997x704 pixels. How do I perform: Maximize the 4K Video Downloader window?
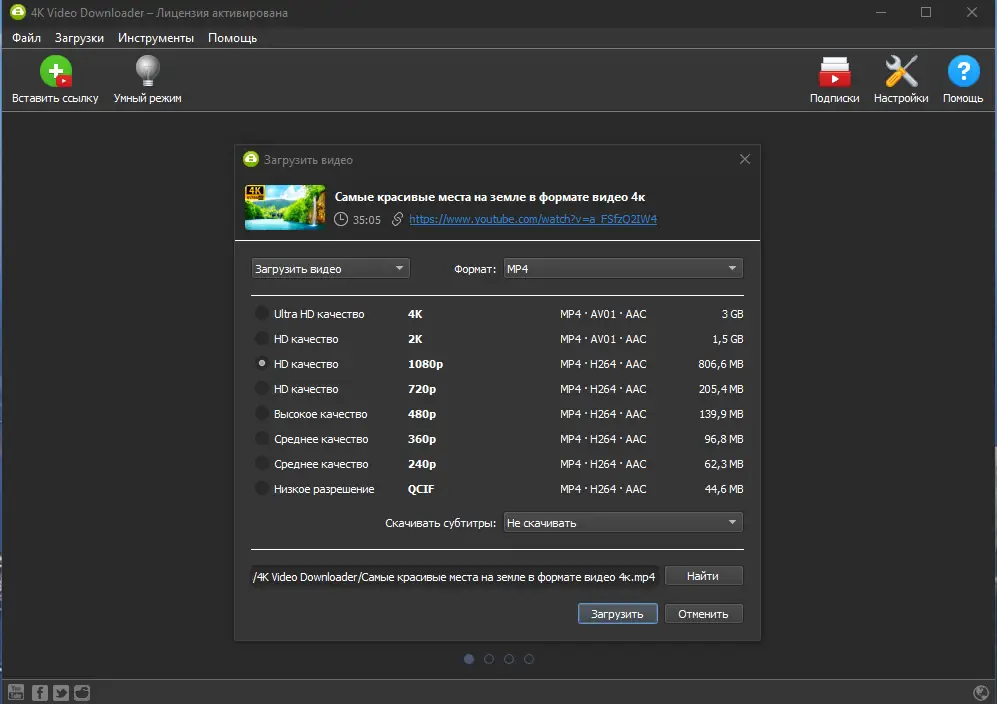tap(926, 12)
